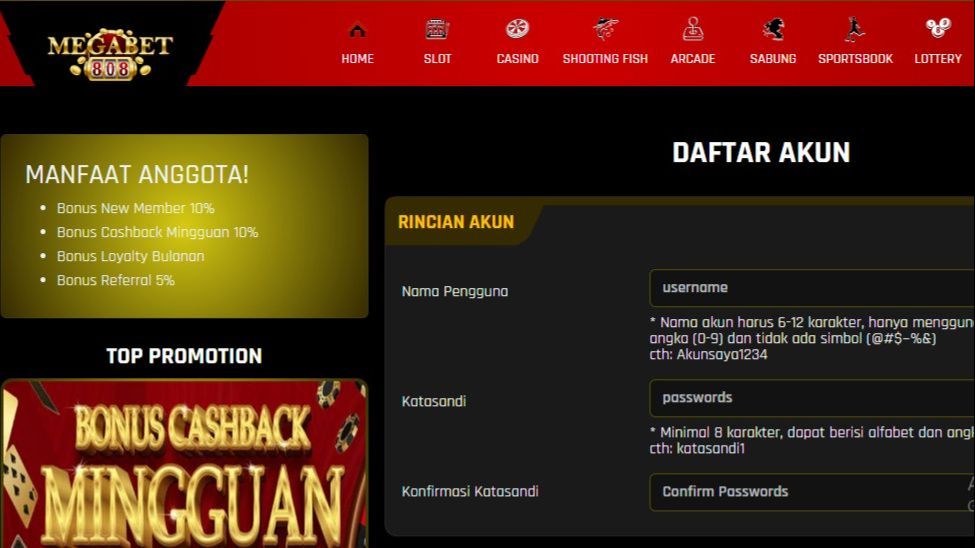Click 'Bonus Cashback Mingguan 10%' list item

(x=157, y=232)
